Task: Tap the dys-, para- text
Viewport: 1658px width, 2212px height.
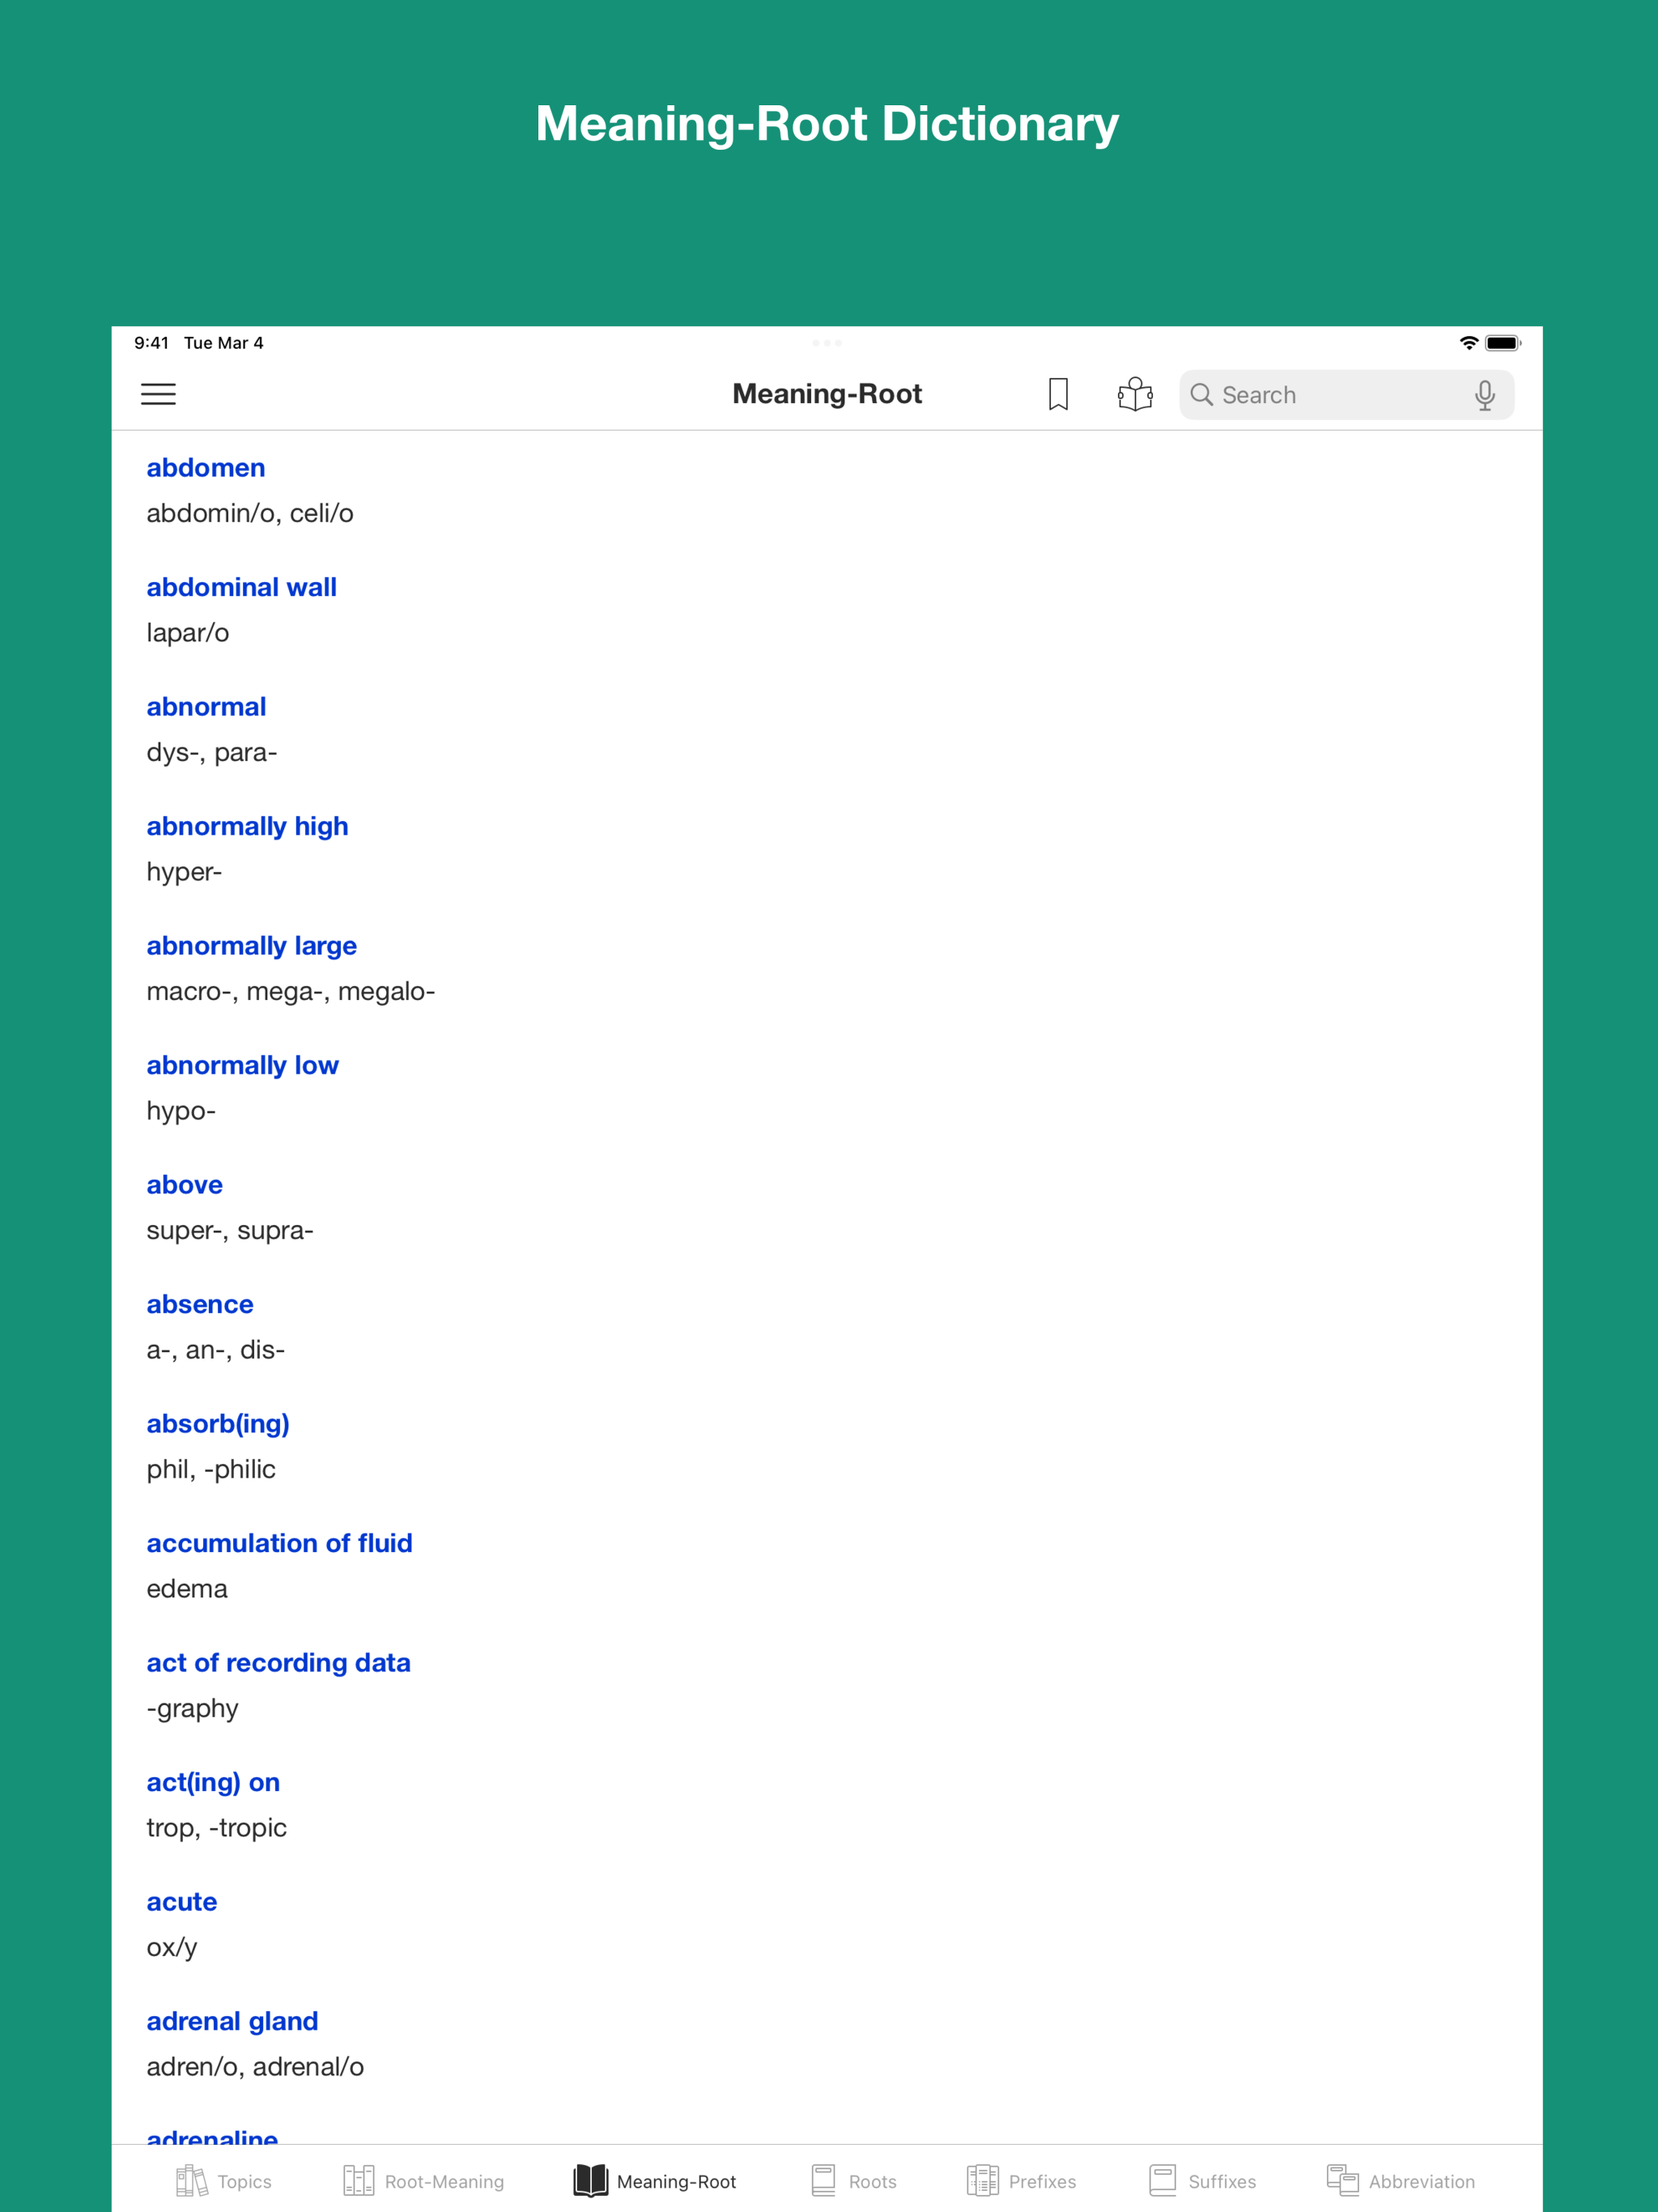Action: [212, 753]
